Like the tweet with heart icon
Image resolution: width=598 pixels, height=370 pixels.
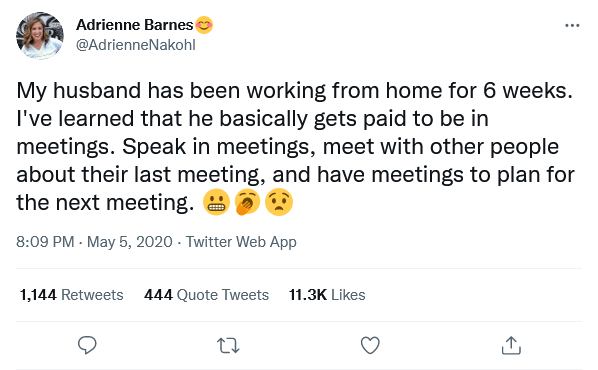pos(370,346)
